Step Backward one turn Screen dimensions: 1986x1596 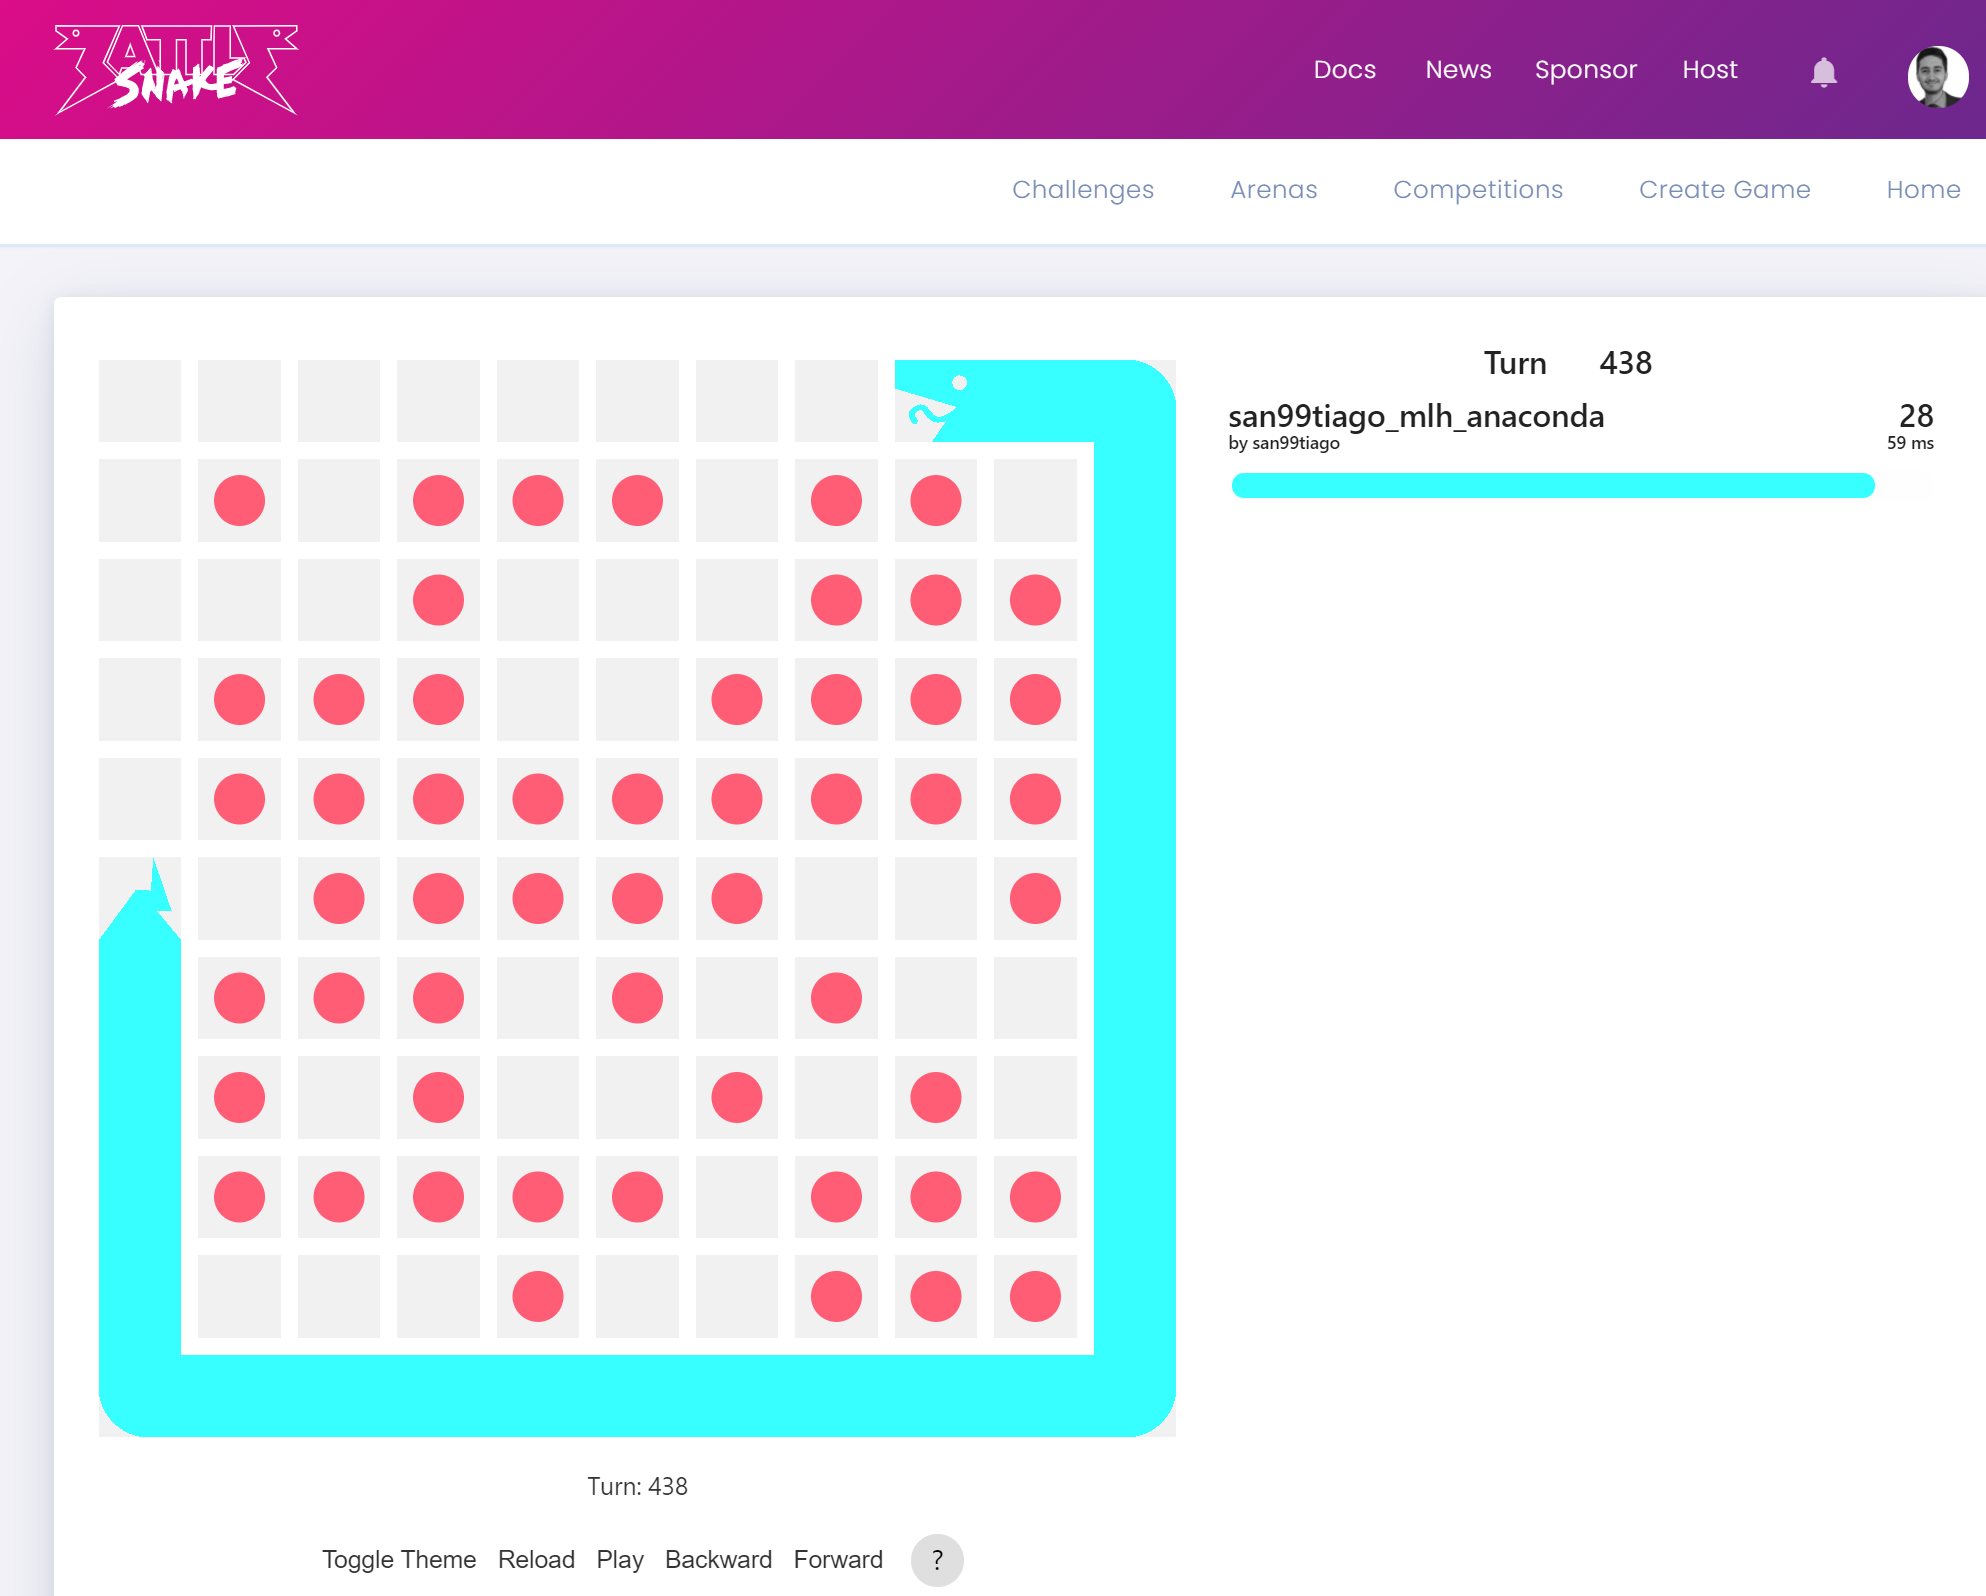[x=717, y=1560]
